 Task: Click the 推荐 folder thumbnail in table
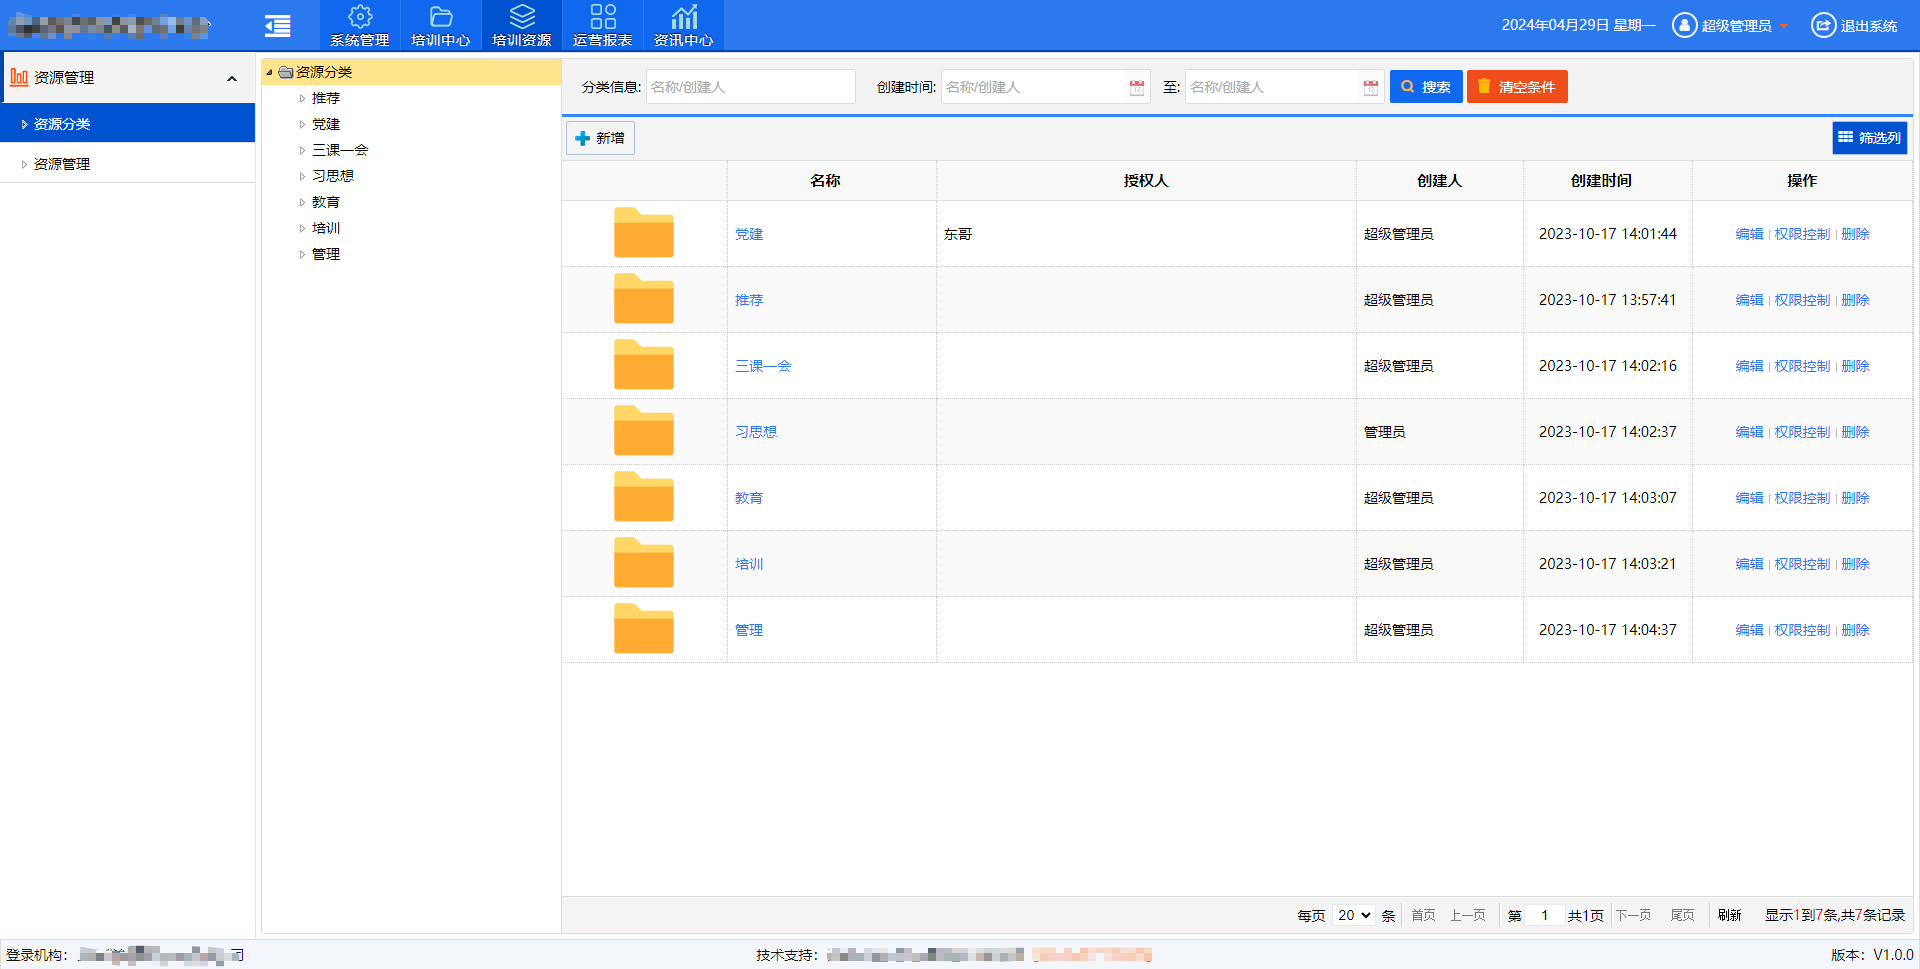tap(644, 299)
